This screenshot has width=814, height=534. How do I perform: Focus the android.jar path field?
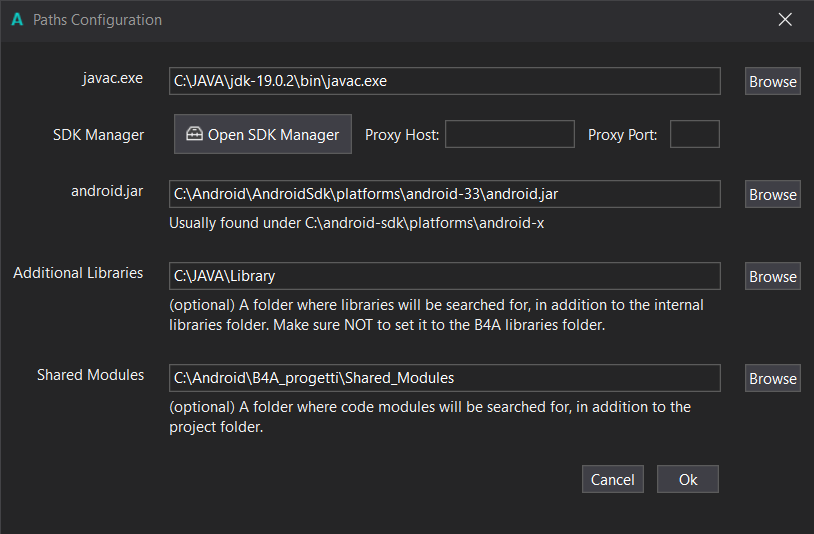click(x=444, y=194)
